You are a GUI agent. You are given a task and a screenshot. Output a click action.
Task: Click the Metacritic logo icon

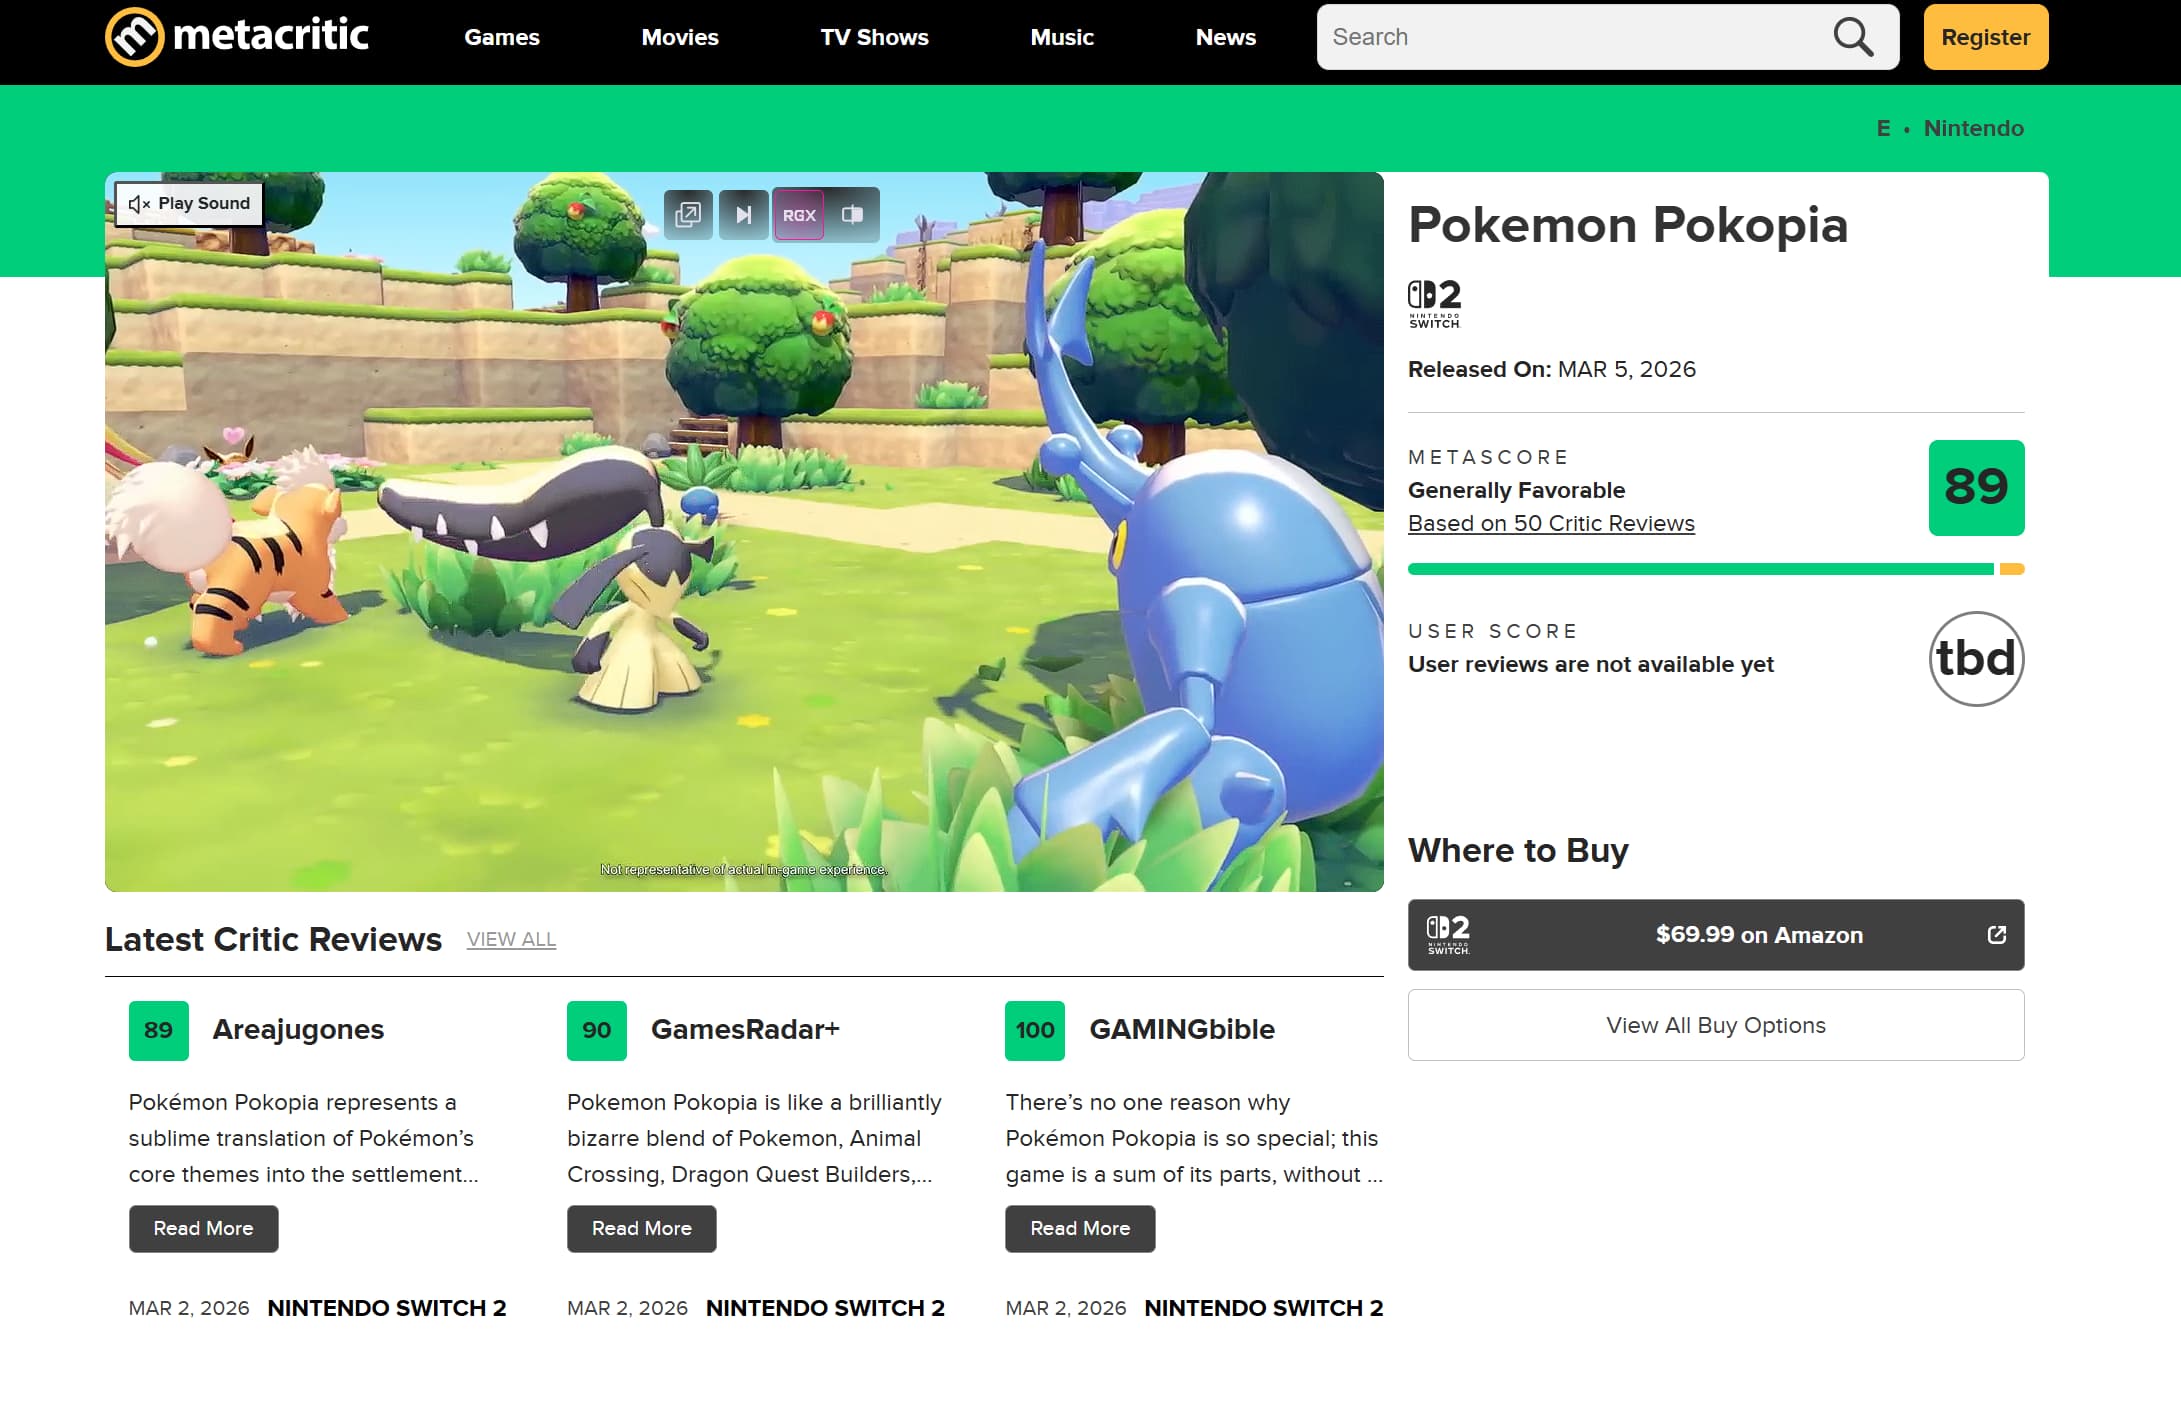pyautogui.click(x=134, y=37)
